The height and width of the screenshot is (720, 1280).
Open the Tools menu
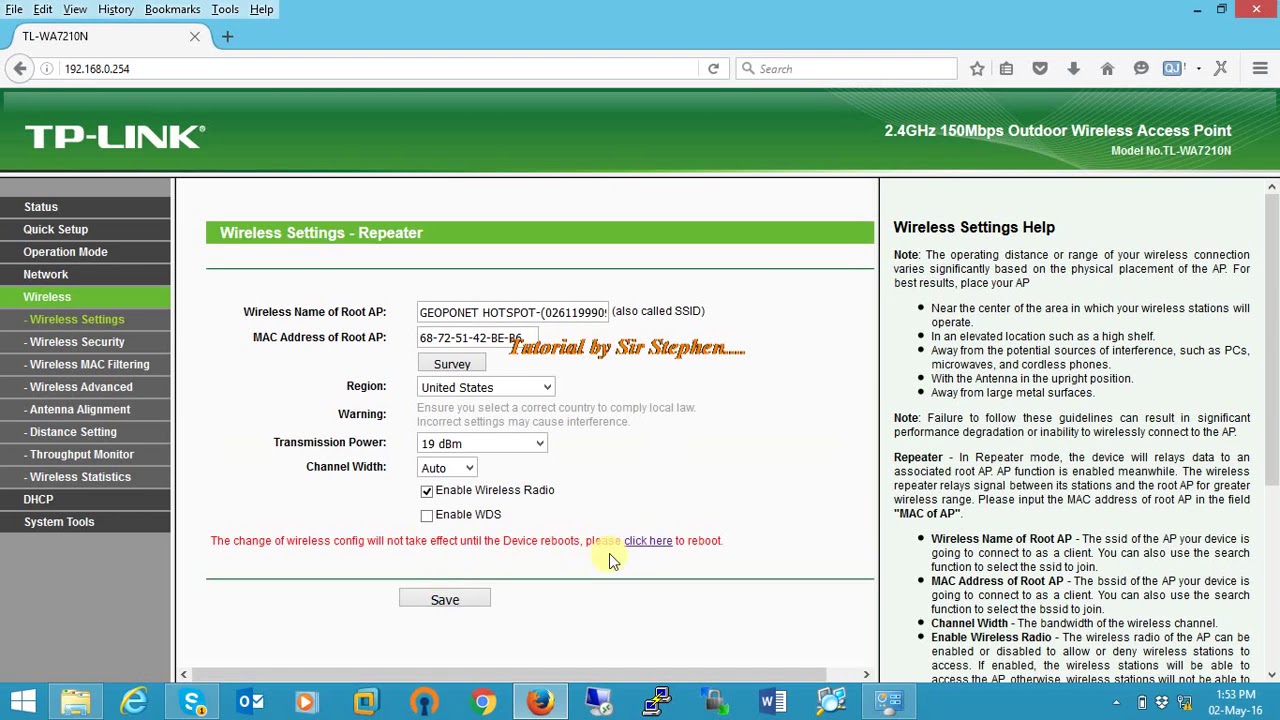pyautogui.click(x=225, y=9)
